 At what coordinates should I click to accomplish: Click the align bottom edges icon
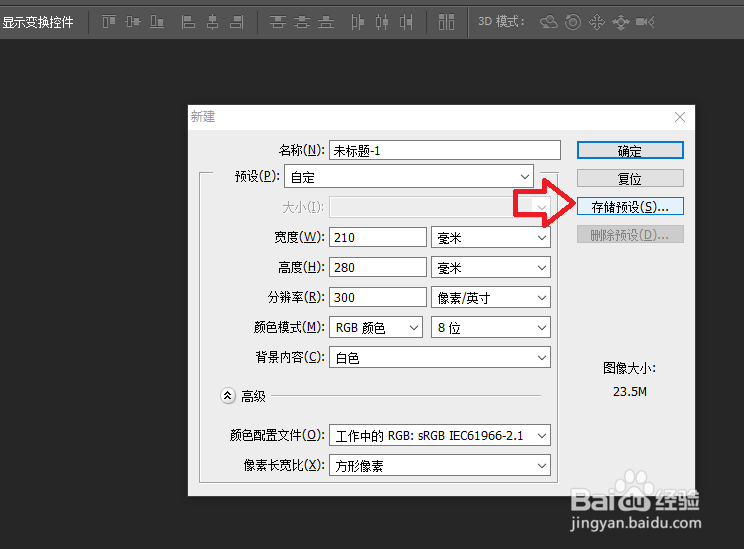[157, 22]
